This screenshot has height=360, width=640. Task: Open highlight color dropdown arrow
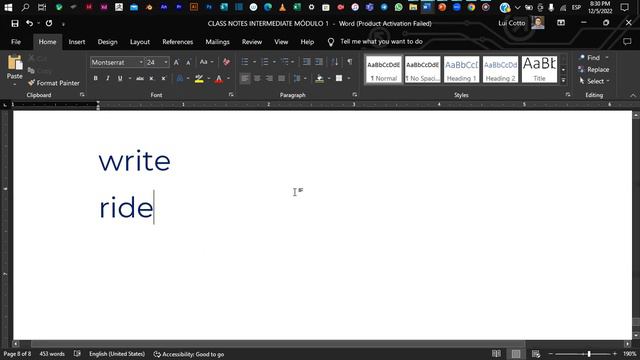pyautogui.click(x=209, y=78)
